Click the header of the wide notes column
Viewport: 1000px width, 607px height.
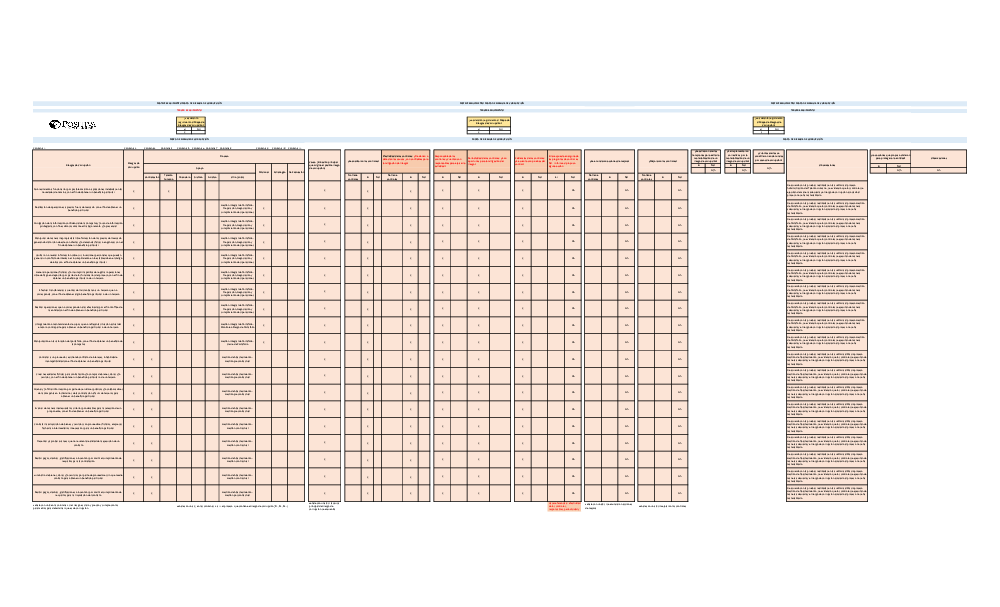pyautogui.click(x=826, y=163)
